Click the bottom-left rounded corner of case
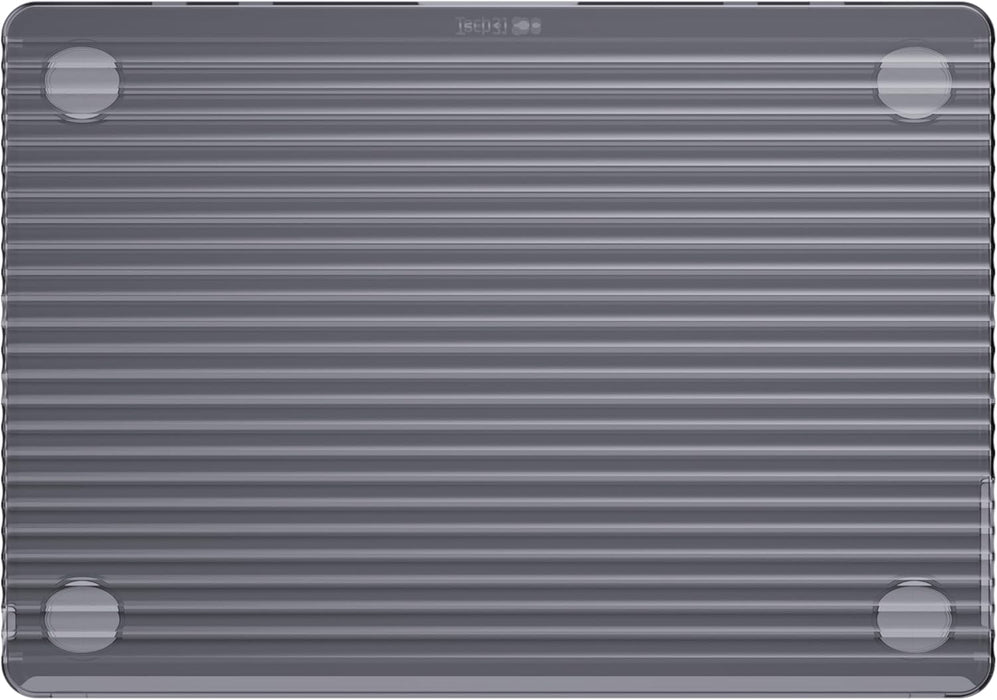997x700 pixels. click(x=14, y=686)
